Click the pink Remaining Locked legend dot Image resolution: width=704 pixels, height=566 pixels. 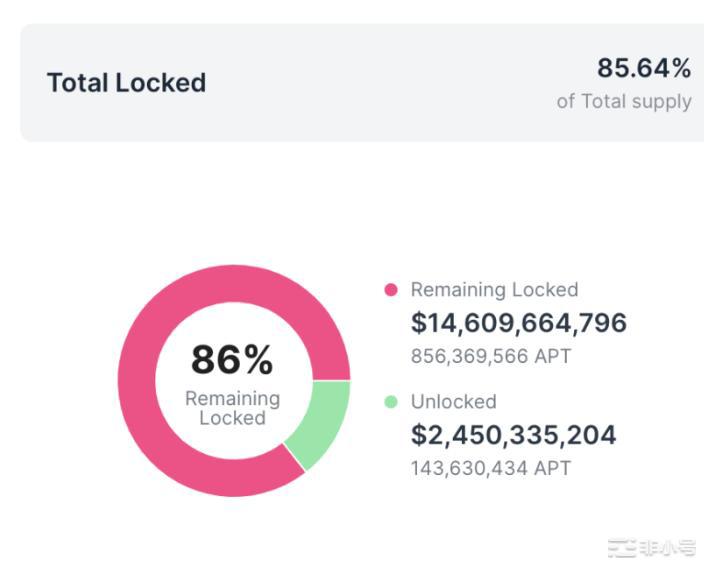[x=391, y=290]
